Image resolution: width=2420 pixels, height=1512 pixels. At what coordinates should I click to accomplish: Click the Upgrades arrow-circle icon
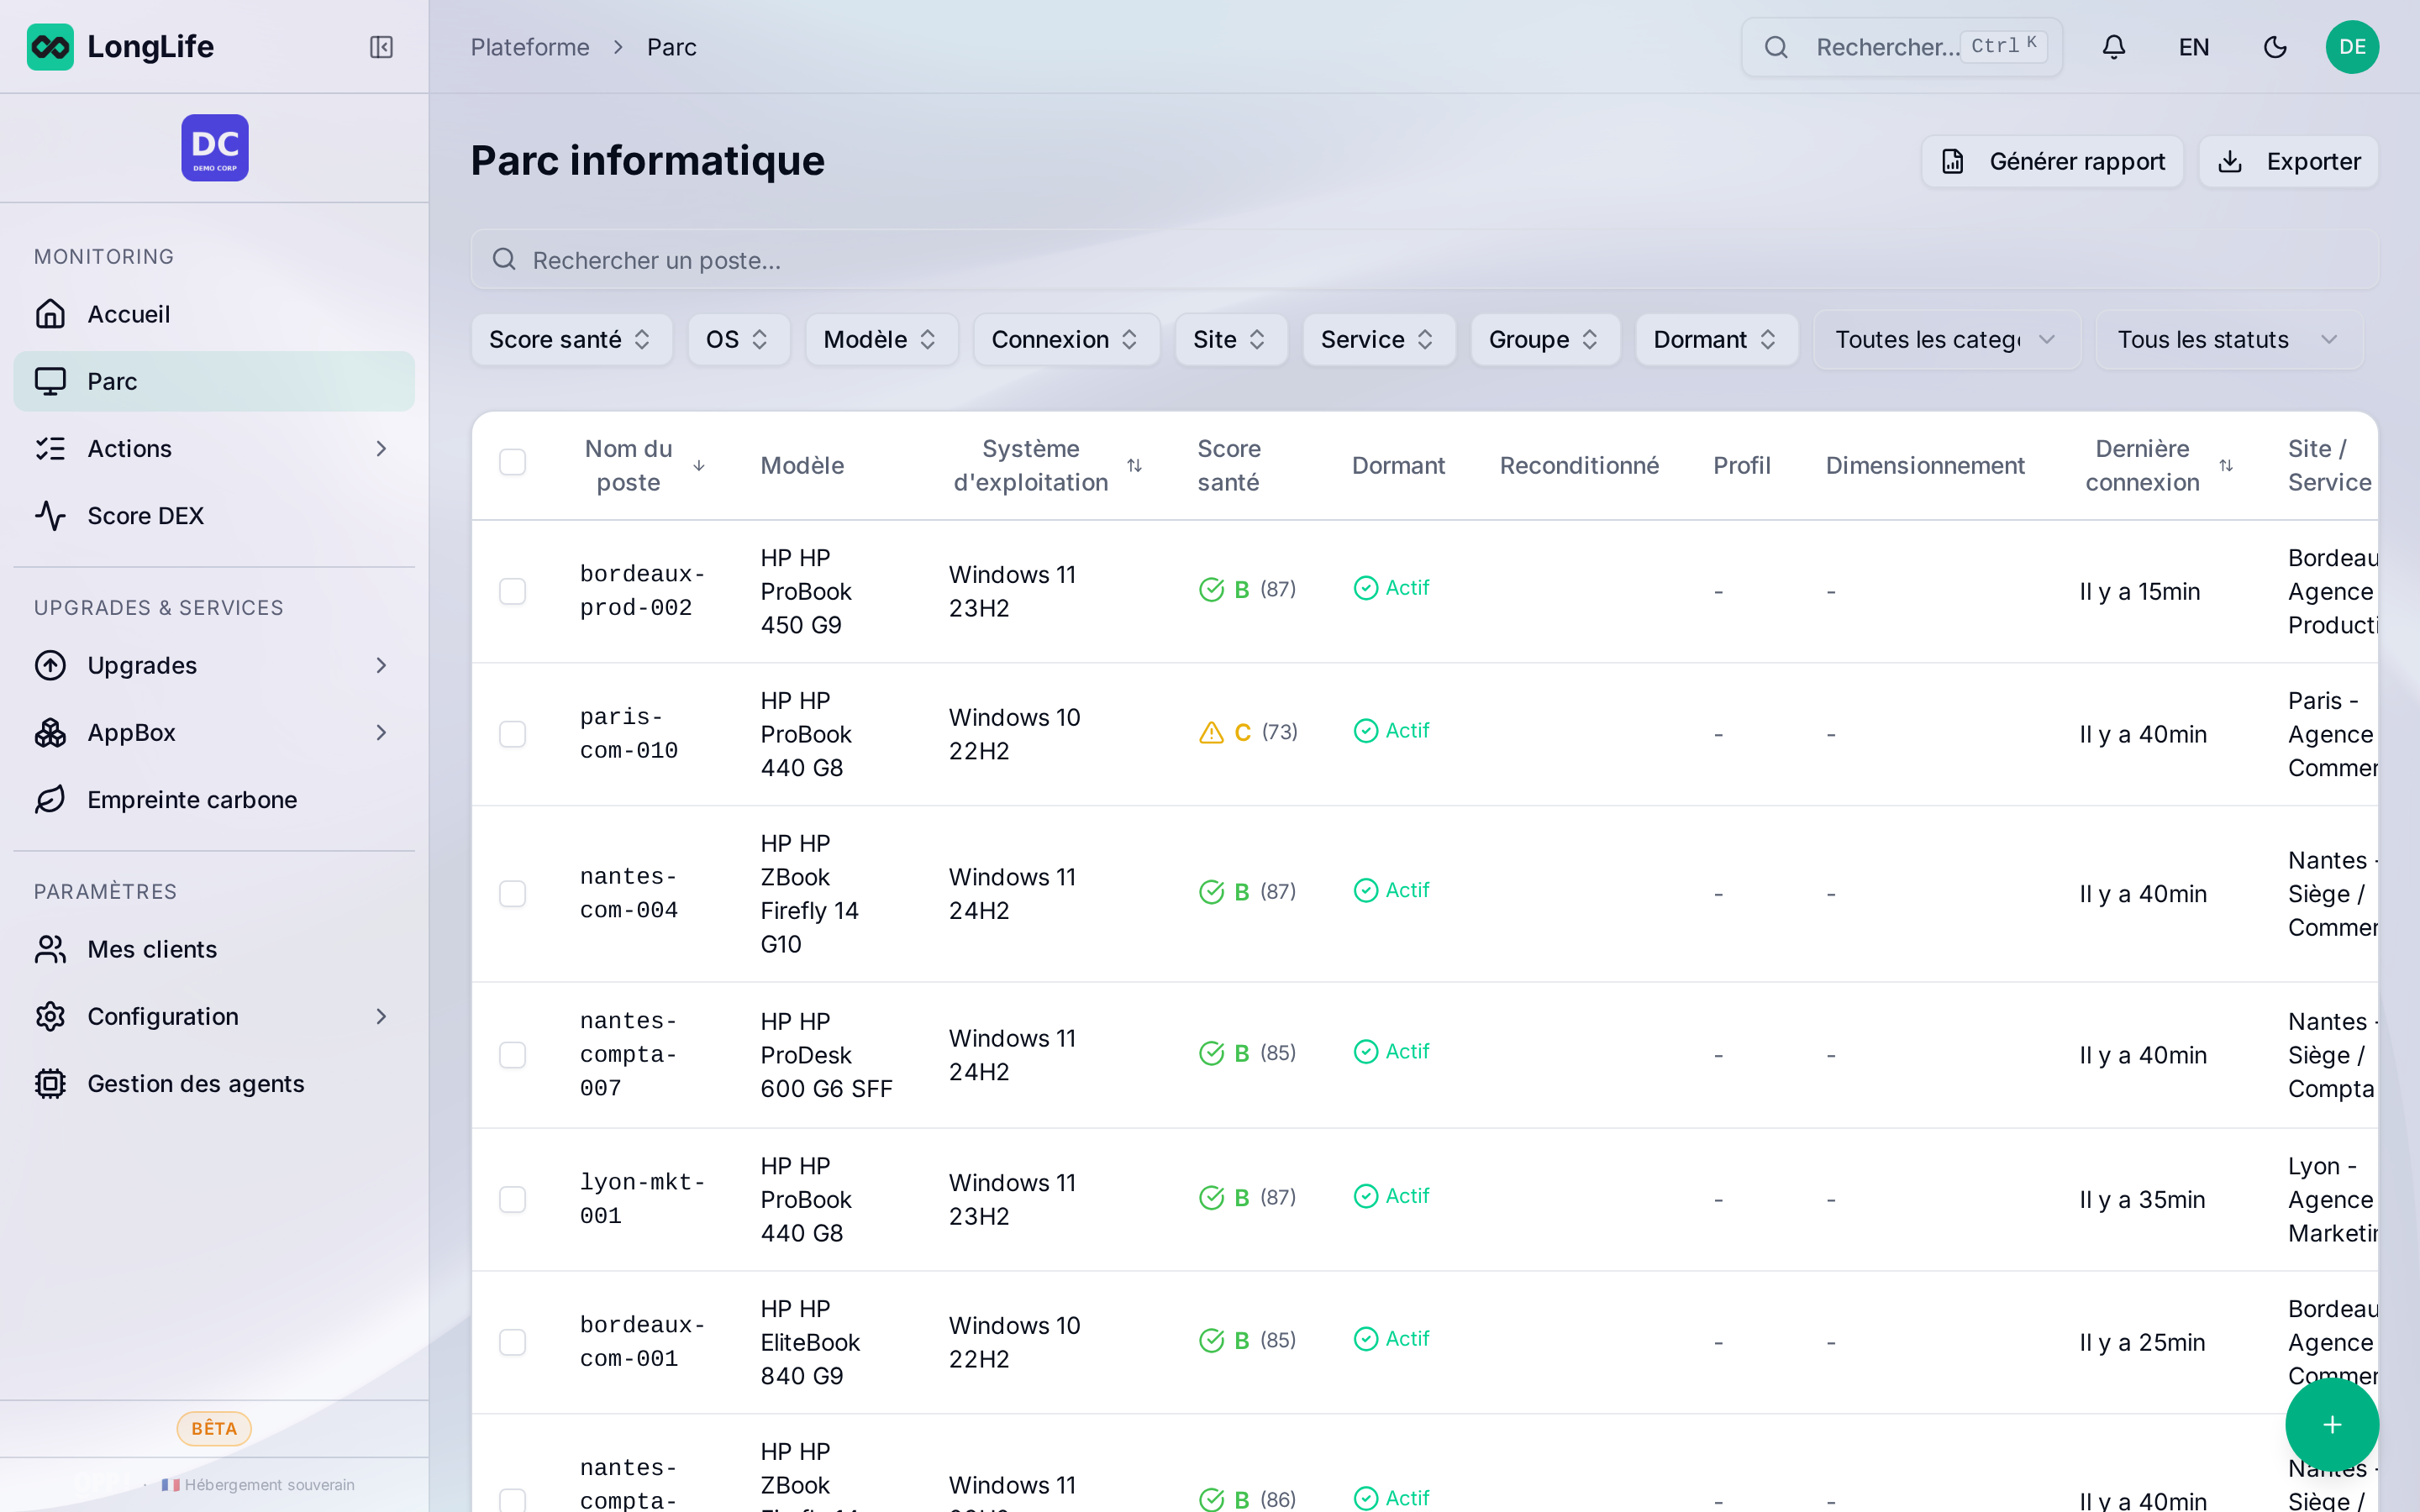50,665
